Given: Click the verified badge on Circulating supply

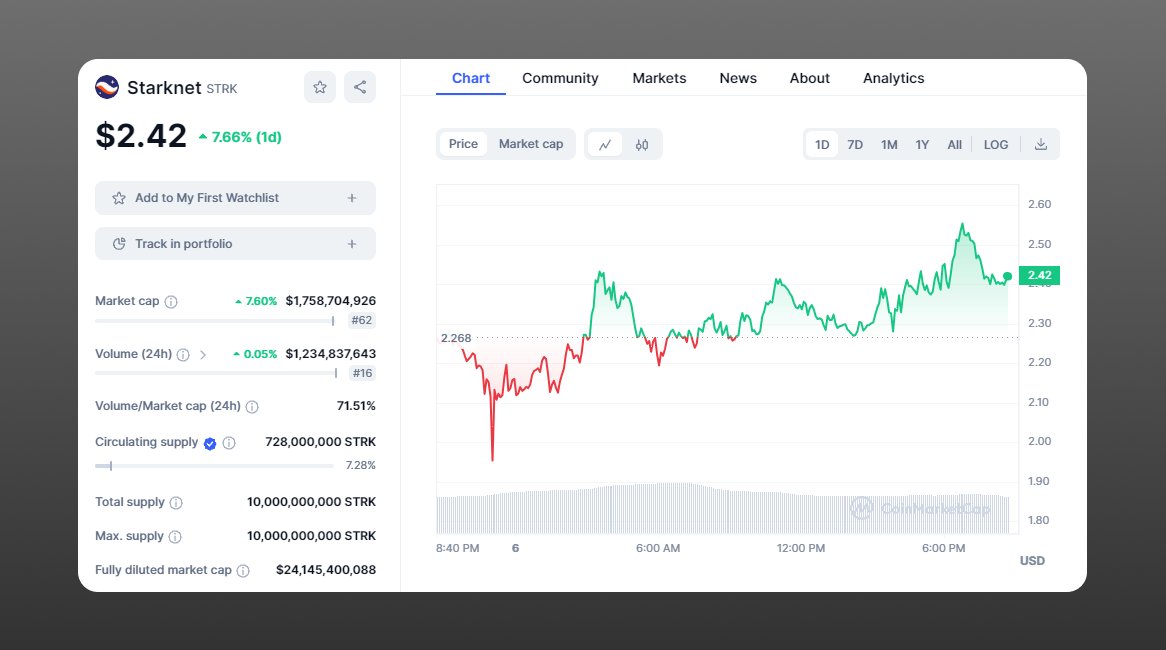Looking at the screenshot, I should (209, 442).
